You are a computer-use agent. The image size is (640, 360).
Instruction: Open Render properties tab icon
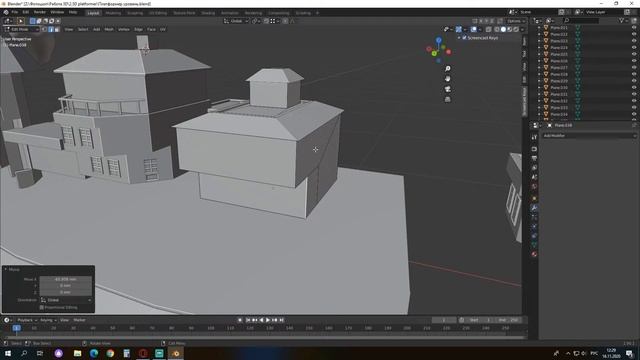coord(534,149)
